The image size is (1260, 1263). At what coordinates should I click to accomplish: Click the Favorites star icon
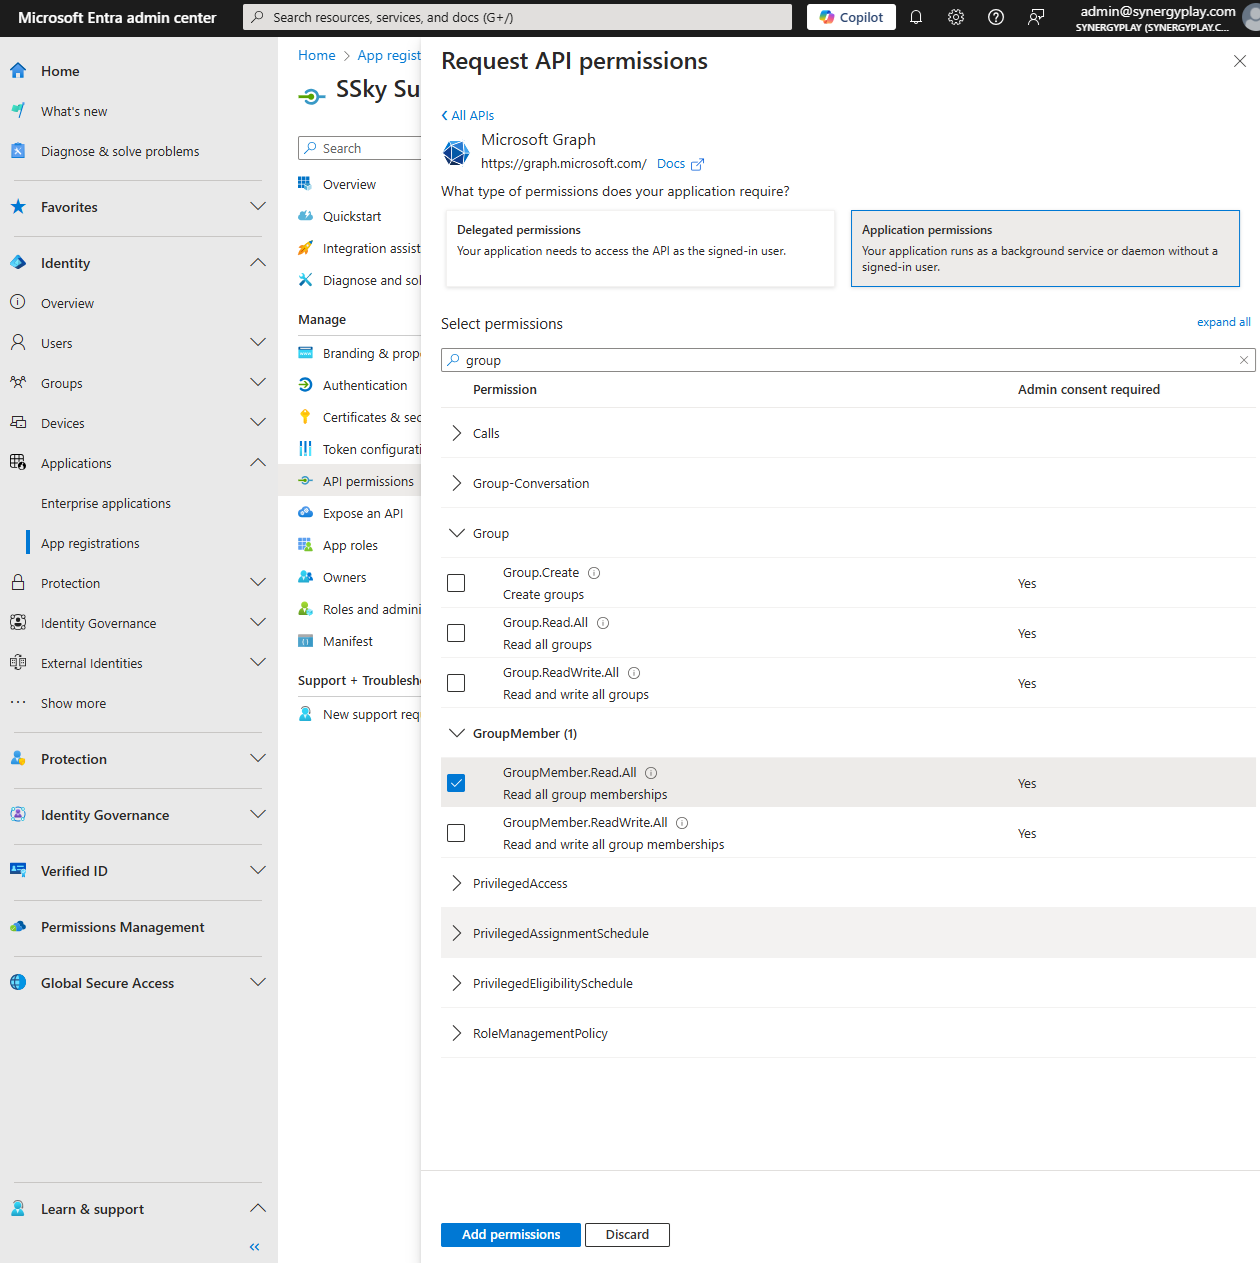pyautogui.click(x=18, y=207)
